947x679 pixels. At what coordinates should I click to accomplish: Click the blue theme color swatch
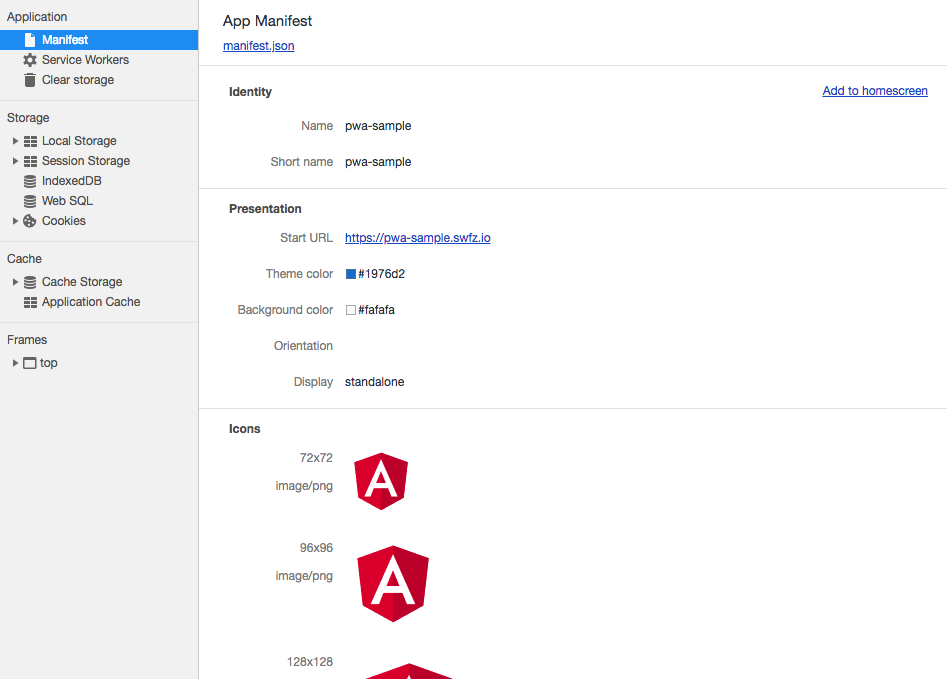tap(350, 274)
